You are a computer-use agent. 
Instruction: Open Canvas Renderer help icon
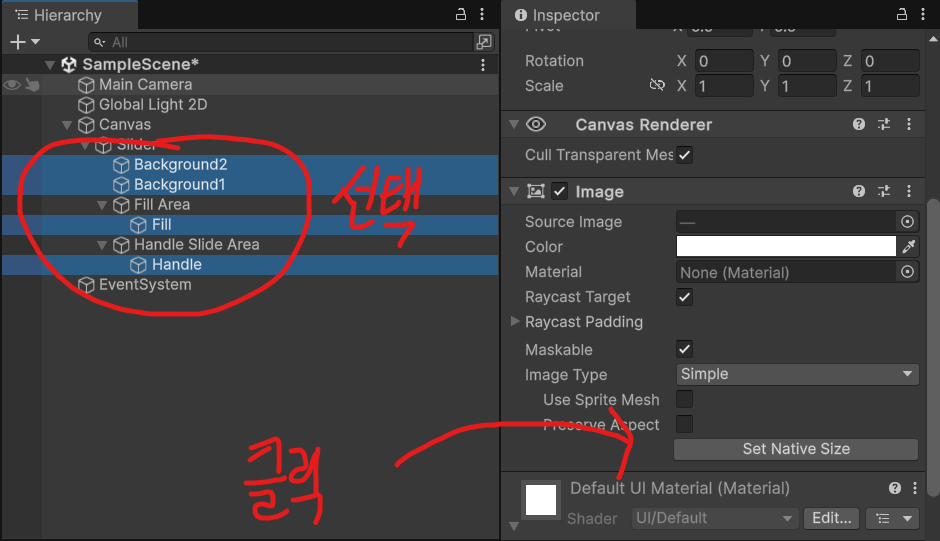coord(859,124)
